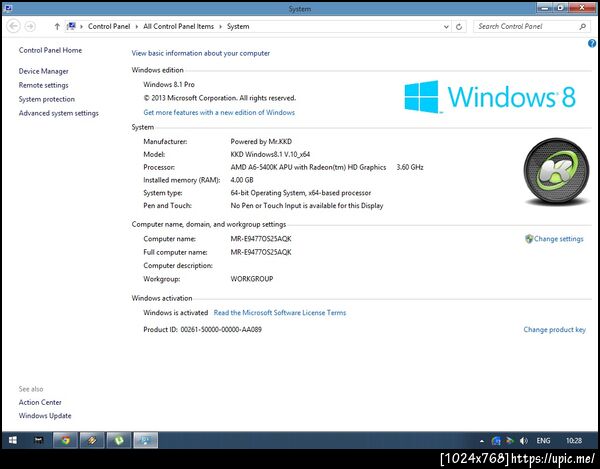Click the Product ID number text
This screenshot has width=600, height=469.
tap(221, 329)
